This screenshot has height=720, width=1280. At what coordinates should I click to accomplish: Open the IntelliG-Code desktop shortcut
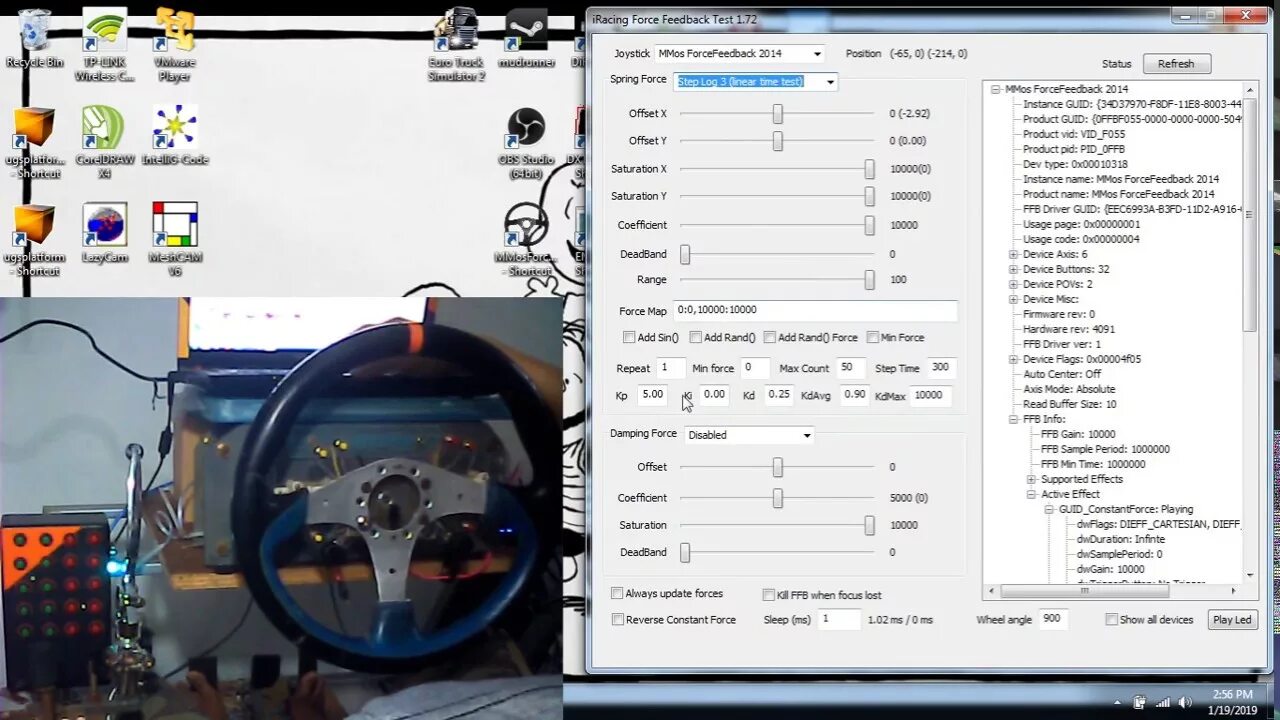[x=174, y=134]
